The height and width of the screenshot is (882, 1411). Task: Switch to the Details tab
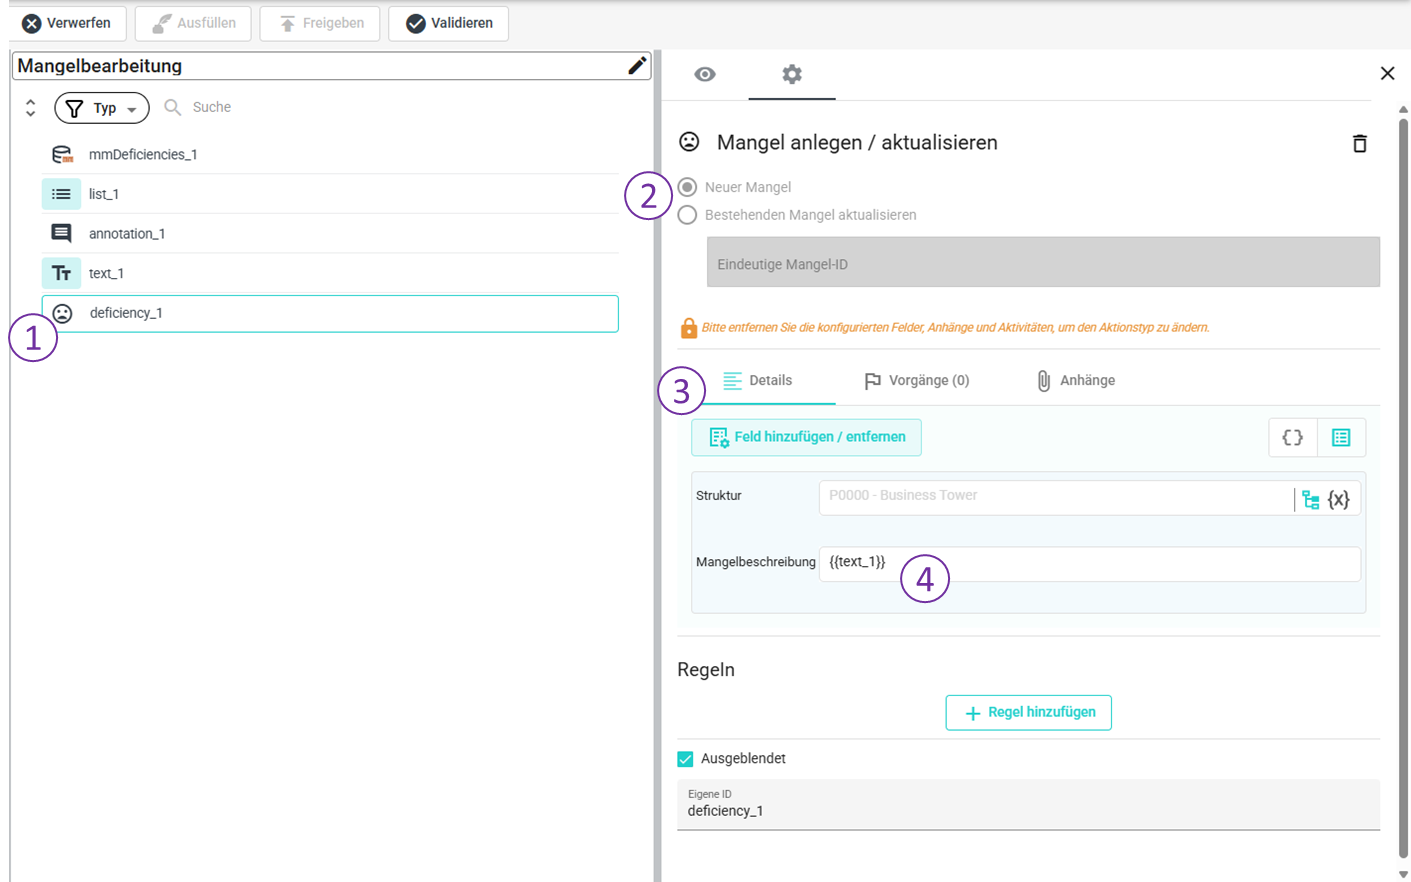click(x=757, y=381)
